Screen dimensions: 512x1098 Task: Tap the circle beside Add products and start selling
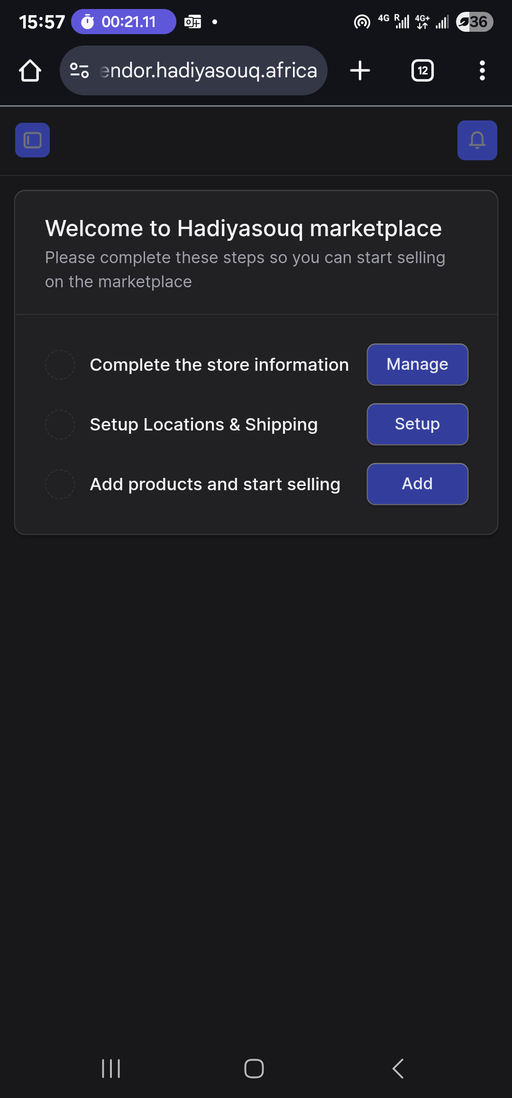tap(60, 484)
